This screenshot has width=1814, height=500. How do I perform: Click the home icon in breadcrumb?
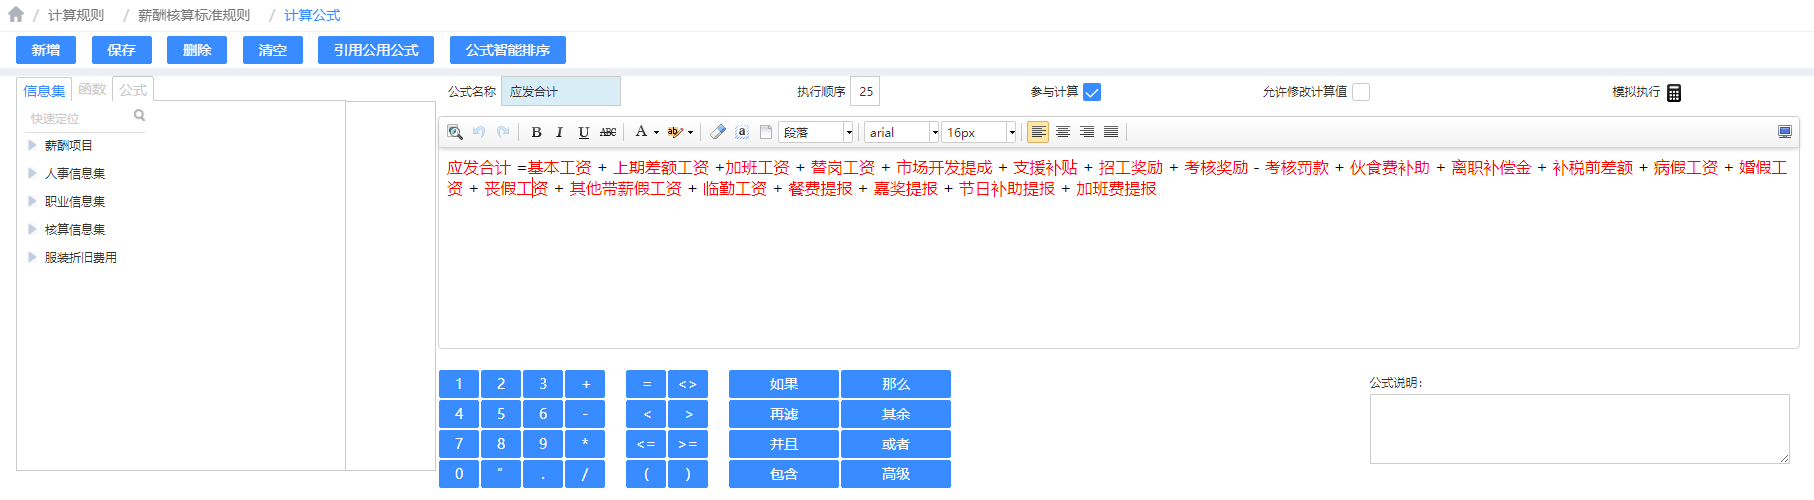[16, 15]
